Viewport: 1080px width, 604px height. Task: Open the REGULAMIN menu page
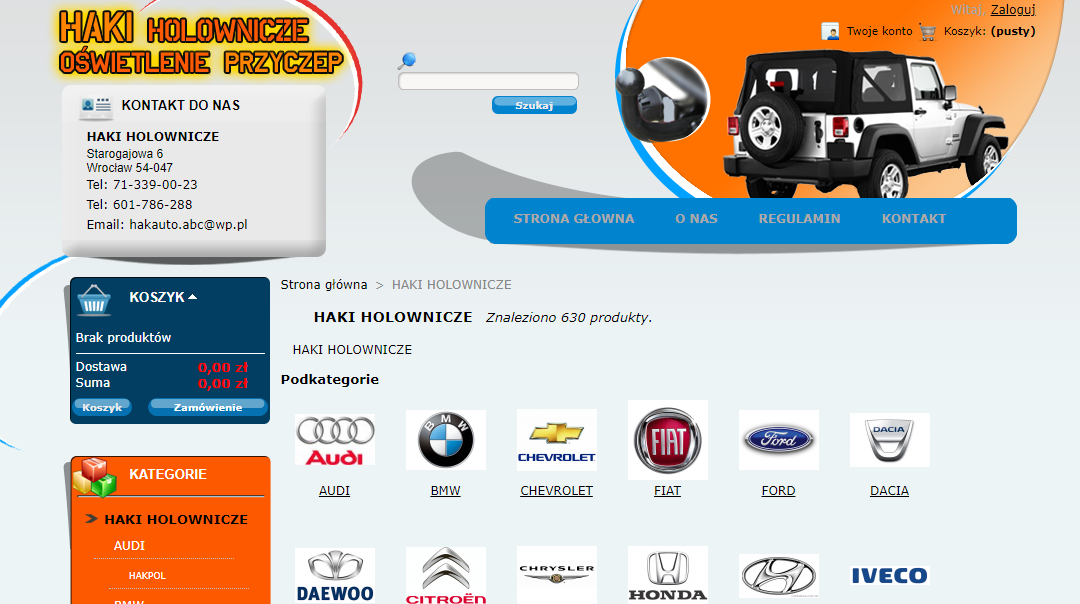(x=799, y=218)
